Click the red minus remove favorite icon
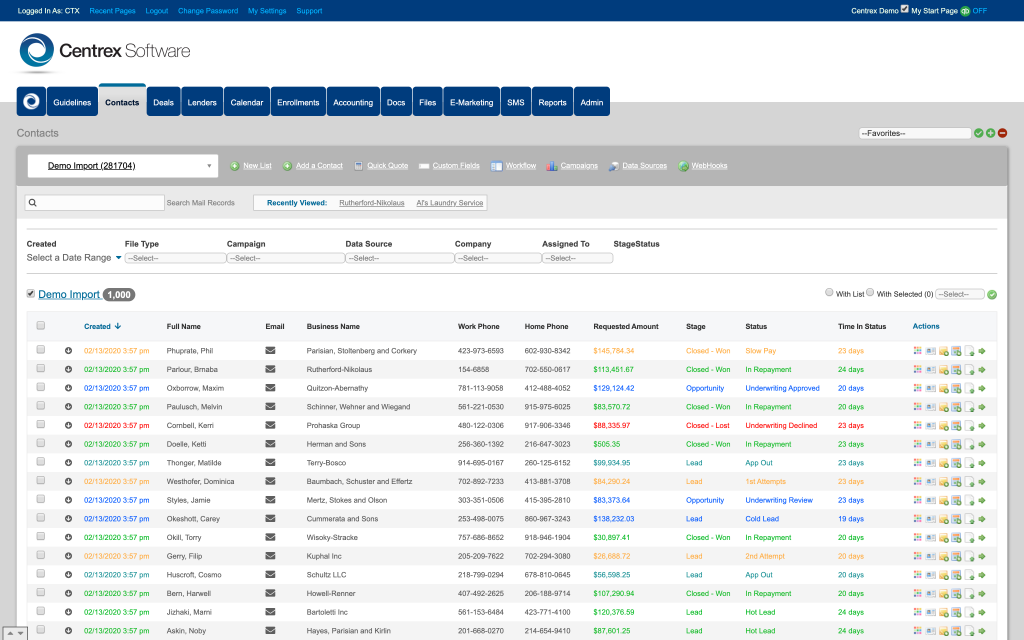This screenshot has height=640, width=1024. 1002,133
